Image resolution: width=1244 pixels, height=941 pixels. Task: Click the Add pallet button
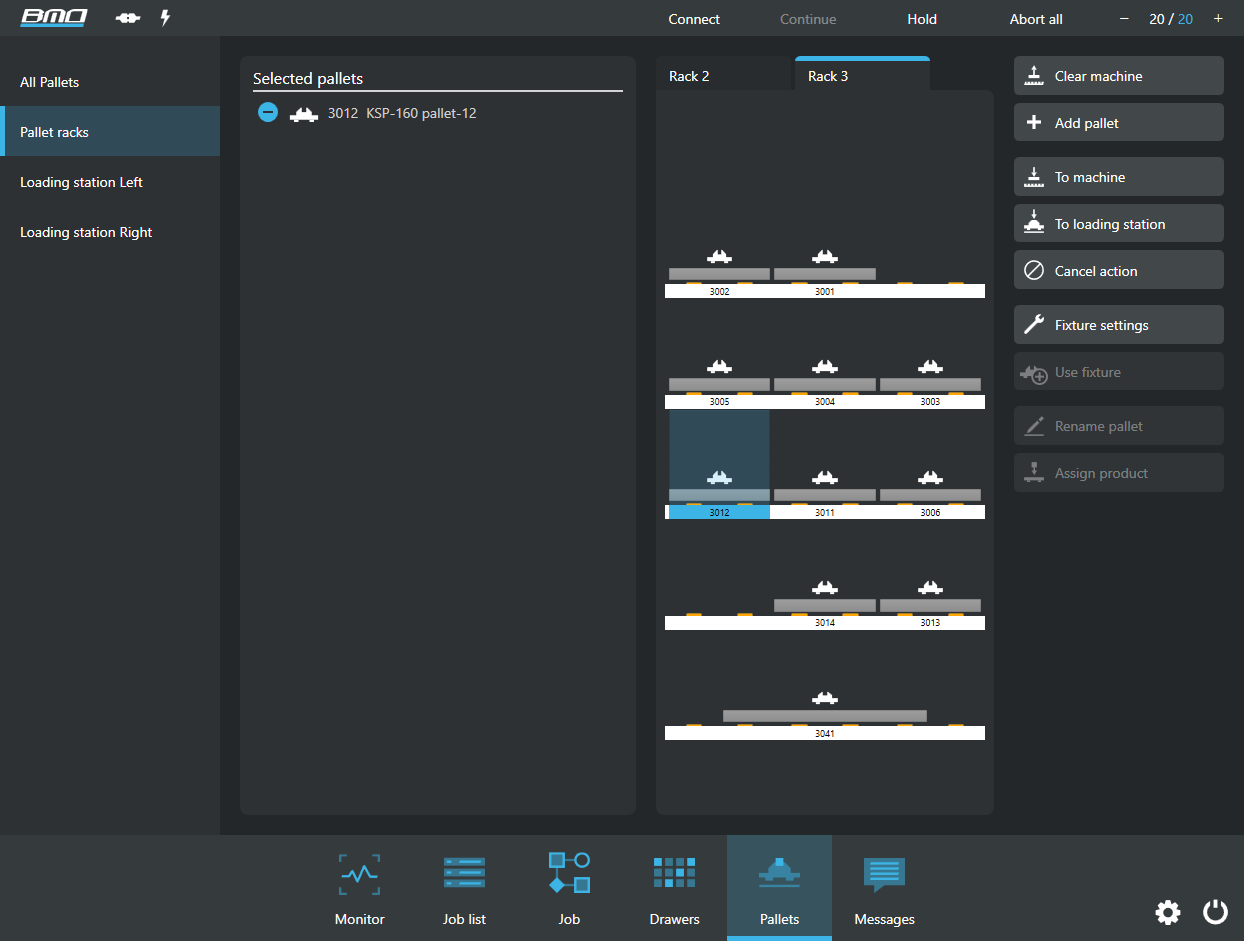tap(1118, 123)
